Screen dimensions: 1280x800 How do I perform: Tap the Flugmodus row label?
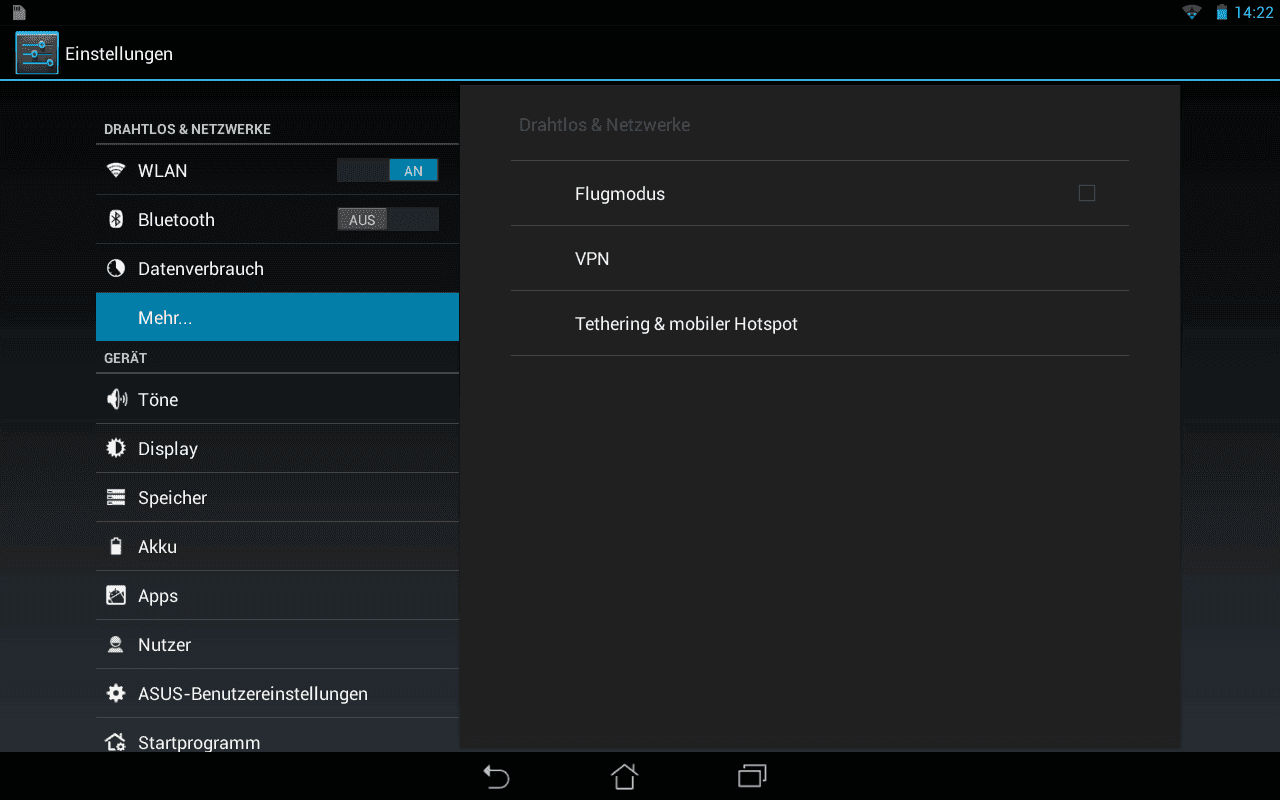point(620,193)
